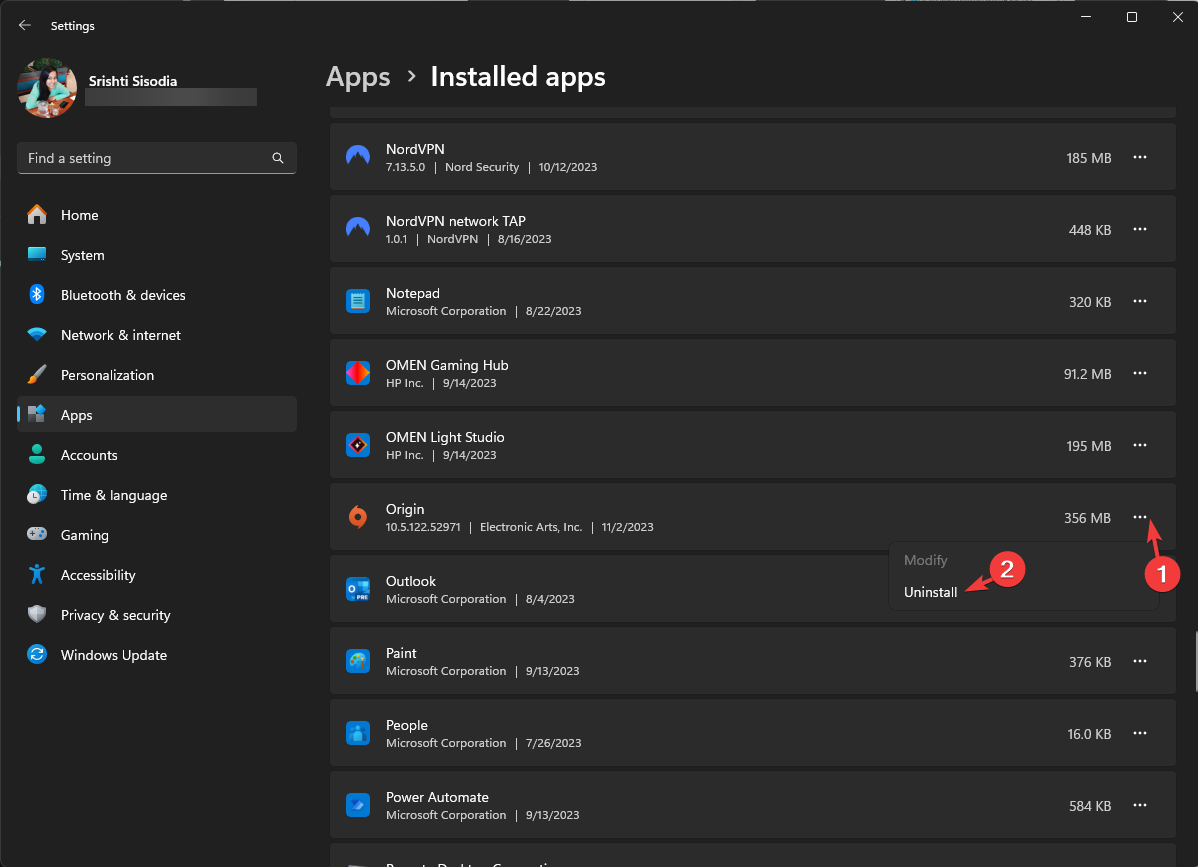Click the back arrow in Settings title bar
The image size is (1198, 867).
pos(24,25)
